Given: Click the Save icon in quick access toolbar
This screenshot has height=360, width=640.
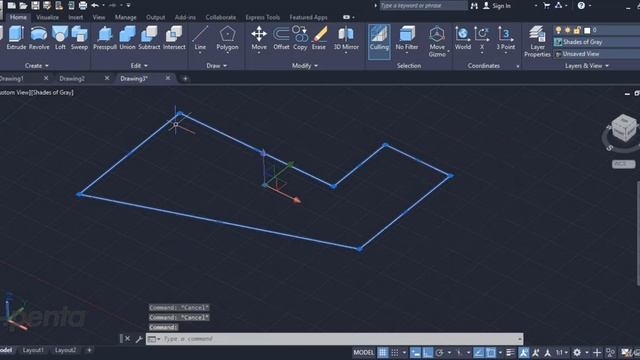Looking at the screenshot, I should tap(36, 5).
